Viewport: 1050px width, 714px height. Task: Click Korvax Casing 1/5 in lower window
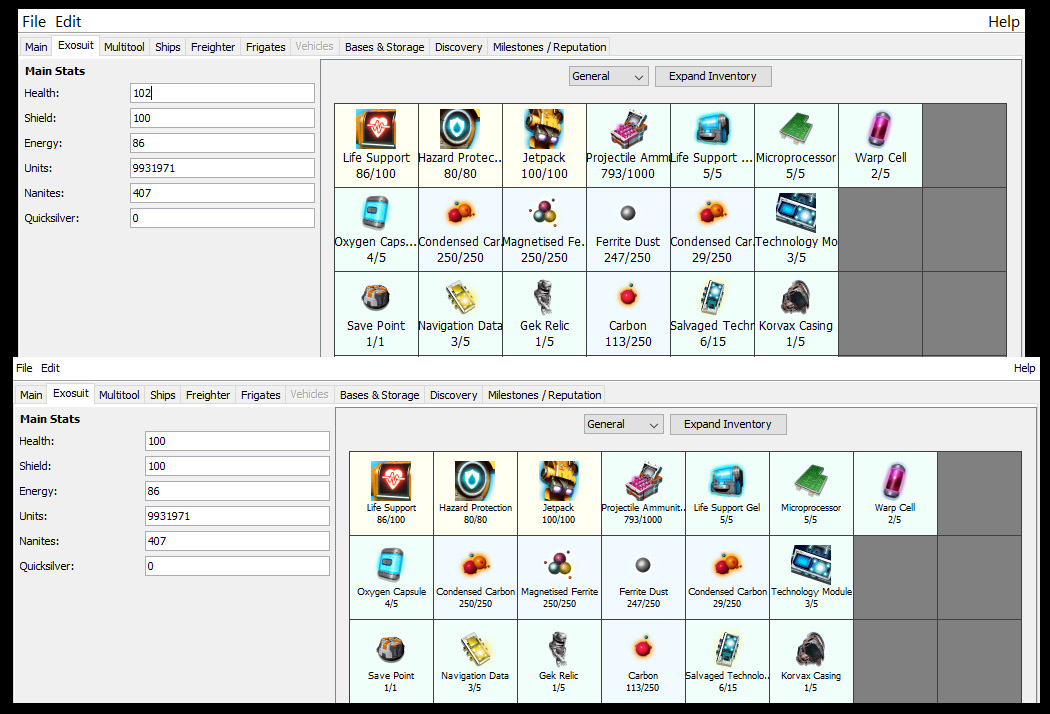(x=812, y=661)
